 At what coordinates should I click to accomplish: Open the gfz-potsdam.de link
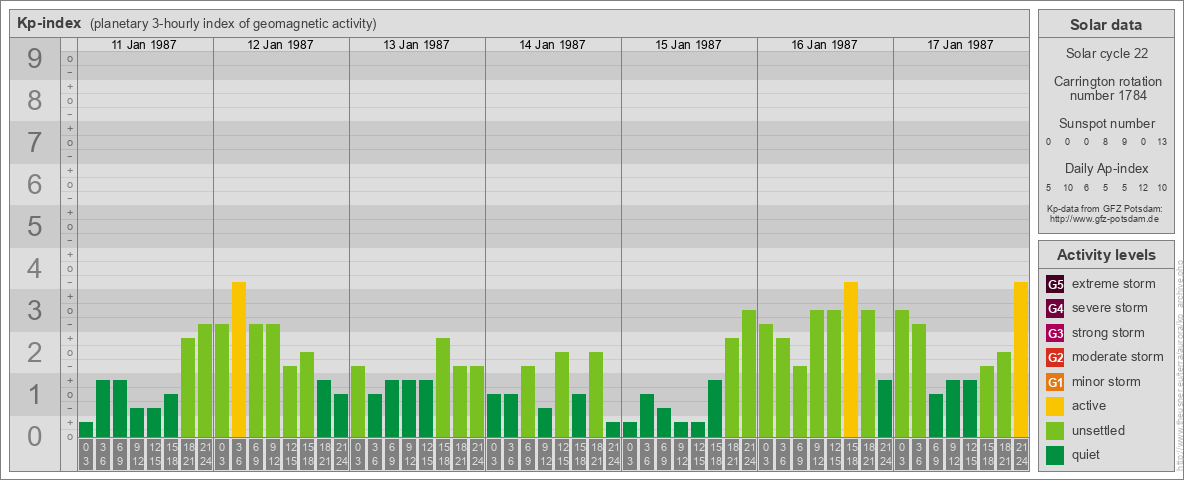[1103, 219]
